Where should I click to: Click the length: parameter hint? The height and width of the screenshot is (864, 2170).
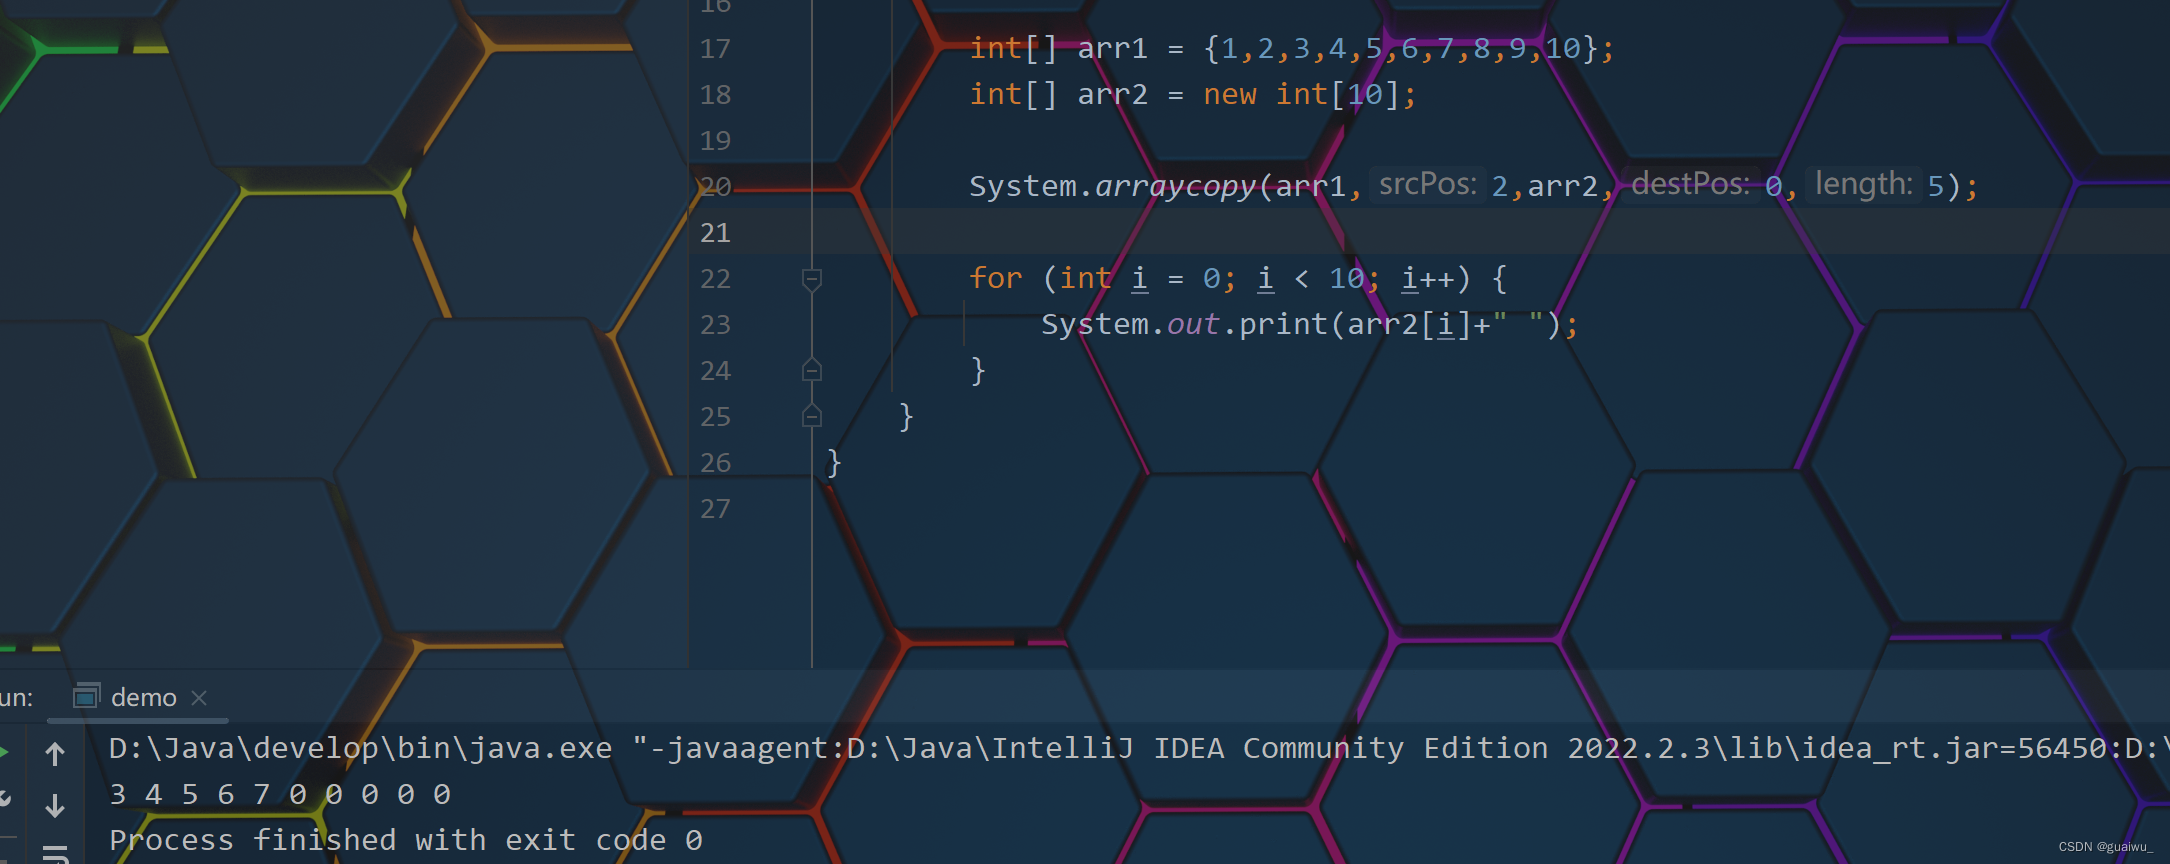(x=1863, y=184)
